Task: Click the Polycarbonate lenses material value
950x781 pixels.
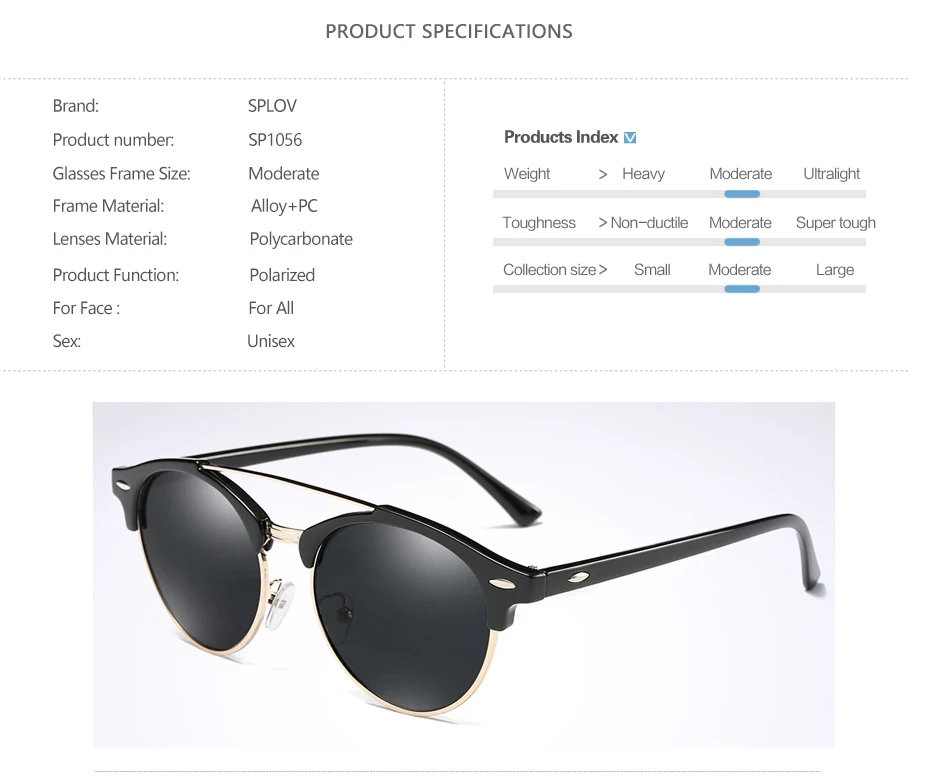Action: tap(301, 239)
